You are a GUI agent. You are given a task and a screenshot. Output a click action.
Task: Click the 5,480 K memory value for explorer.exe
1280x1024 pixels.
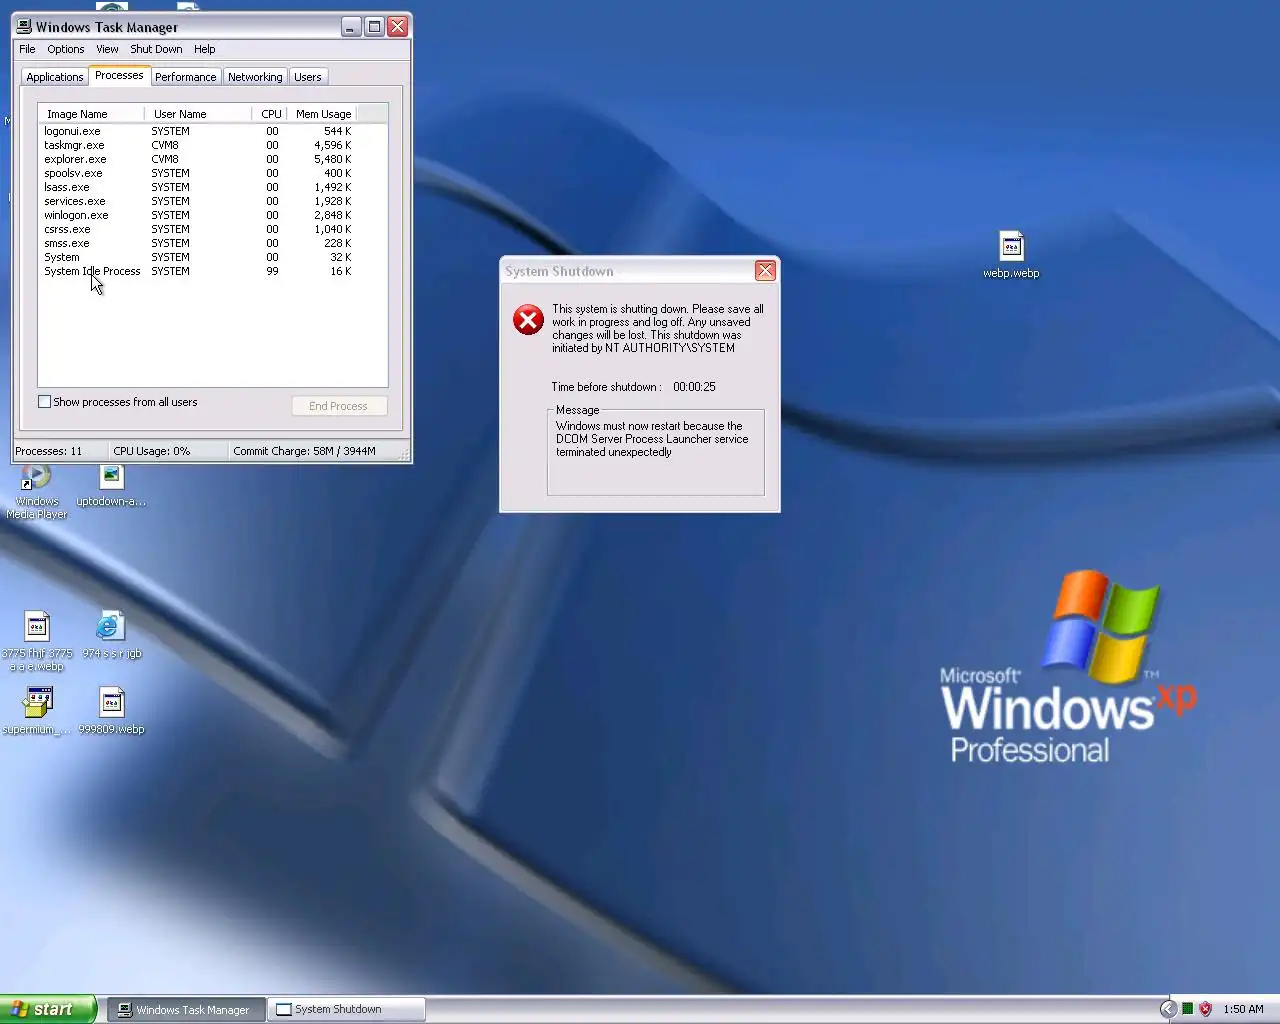click(332, 159)
